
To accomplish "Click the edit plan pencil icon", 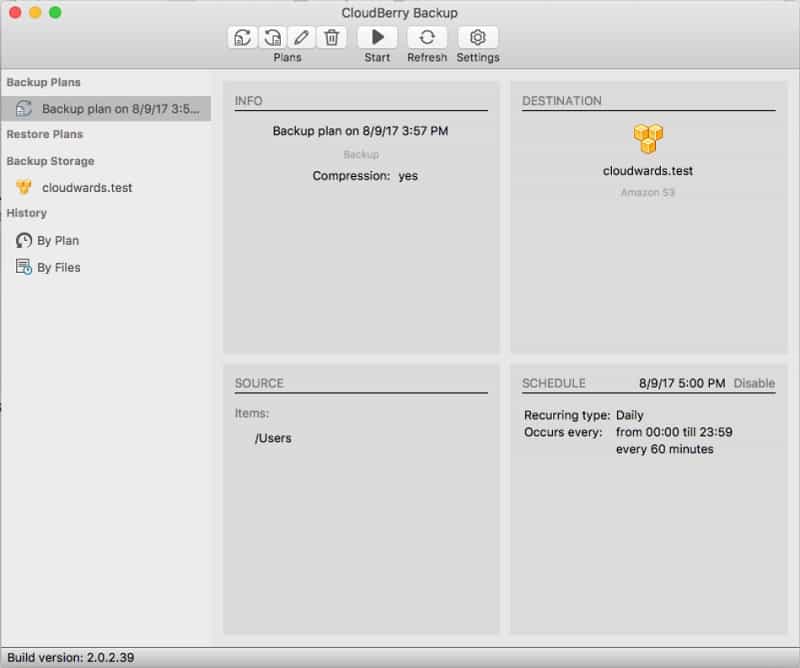I will point(302,37).
